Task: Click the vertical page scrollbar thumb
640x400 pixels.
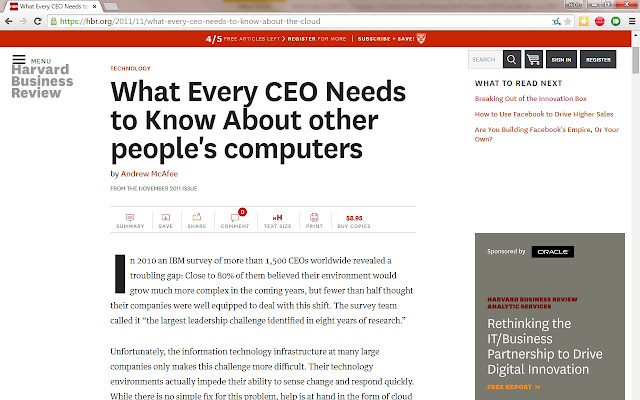Action: pos(636,60)
